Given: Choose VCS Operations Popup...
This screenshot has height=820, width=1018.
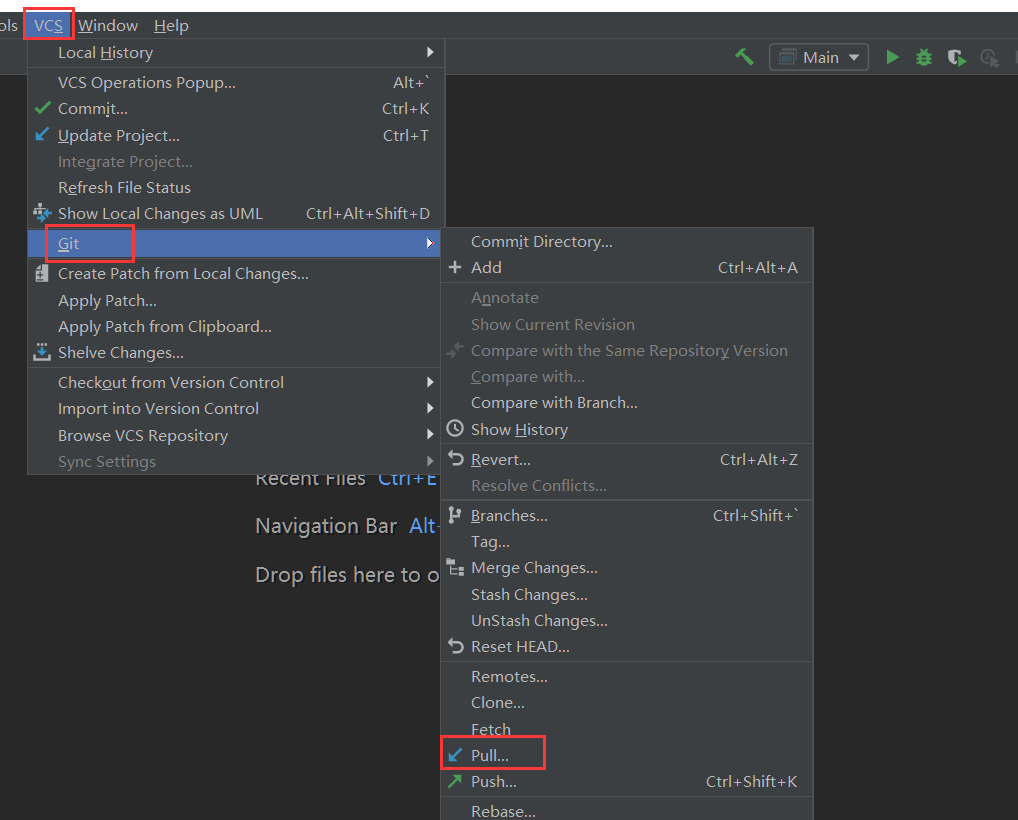Looking at the screenshot, I should tap(236, 82).
